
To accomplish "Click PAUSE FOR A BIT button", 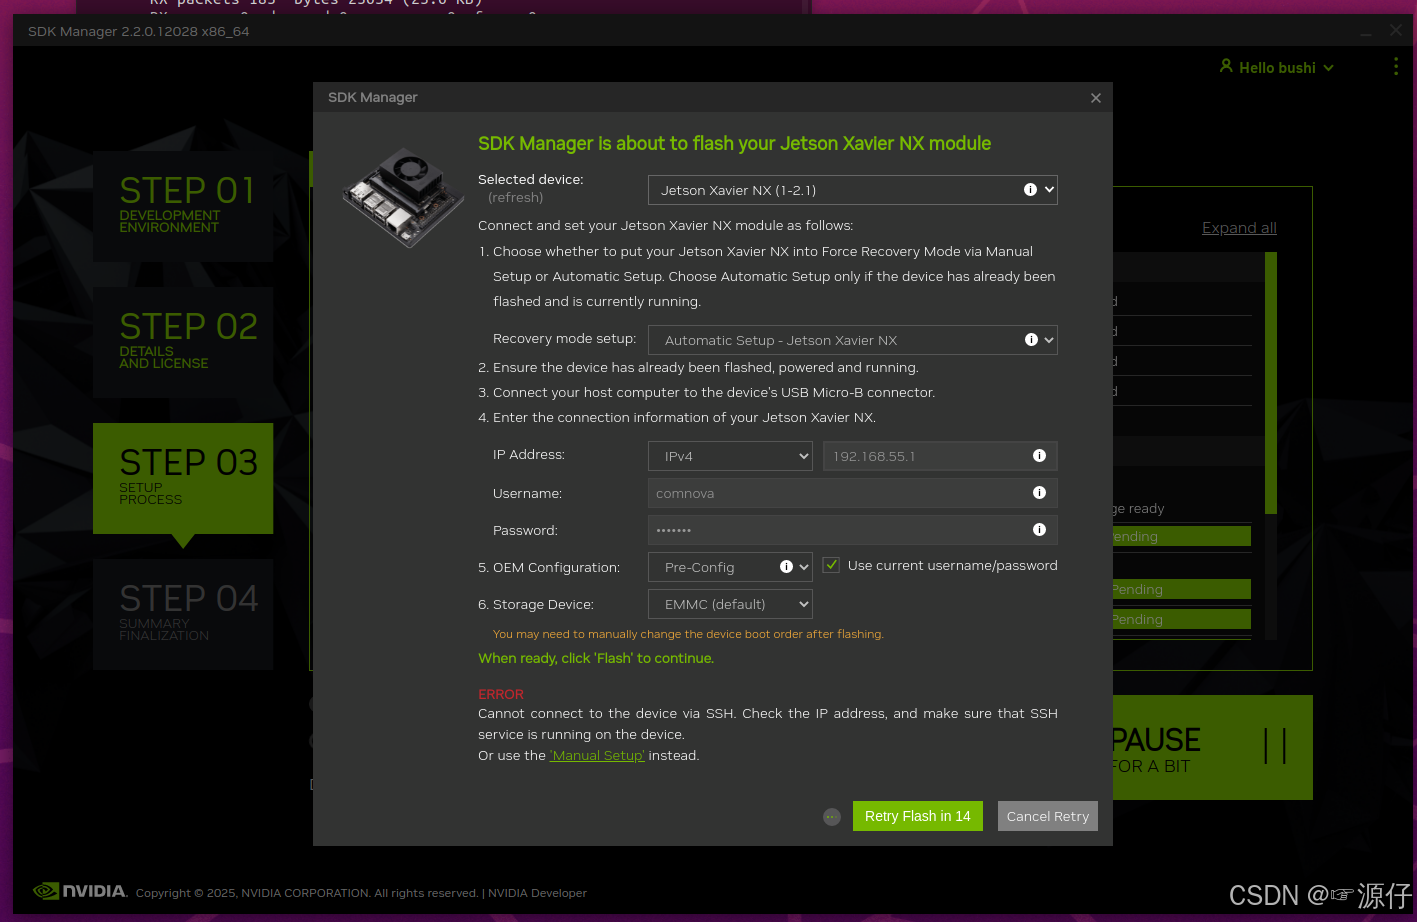I will pyautogui.click(x=1212, y=747).
